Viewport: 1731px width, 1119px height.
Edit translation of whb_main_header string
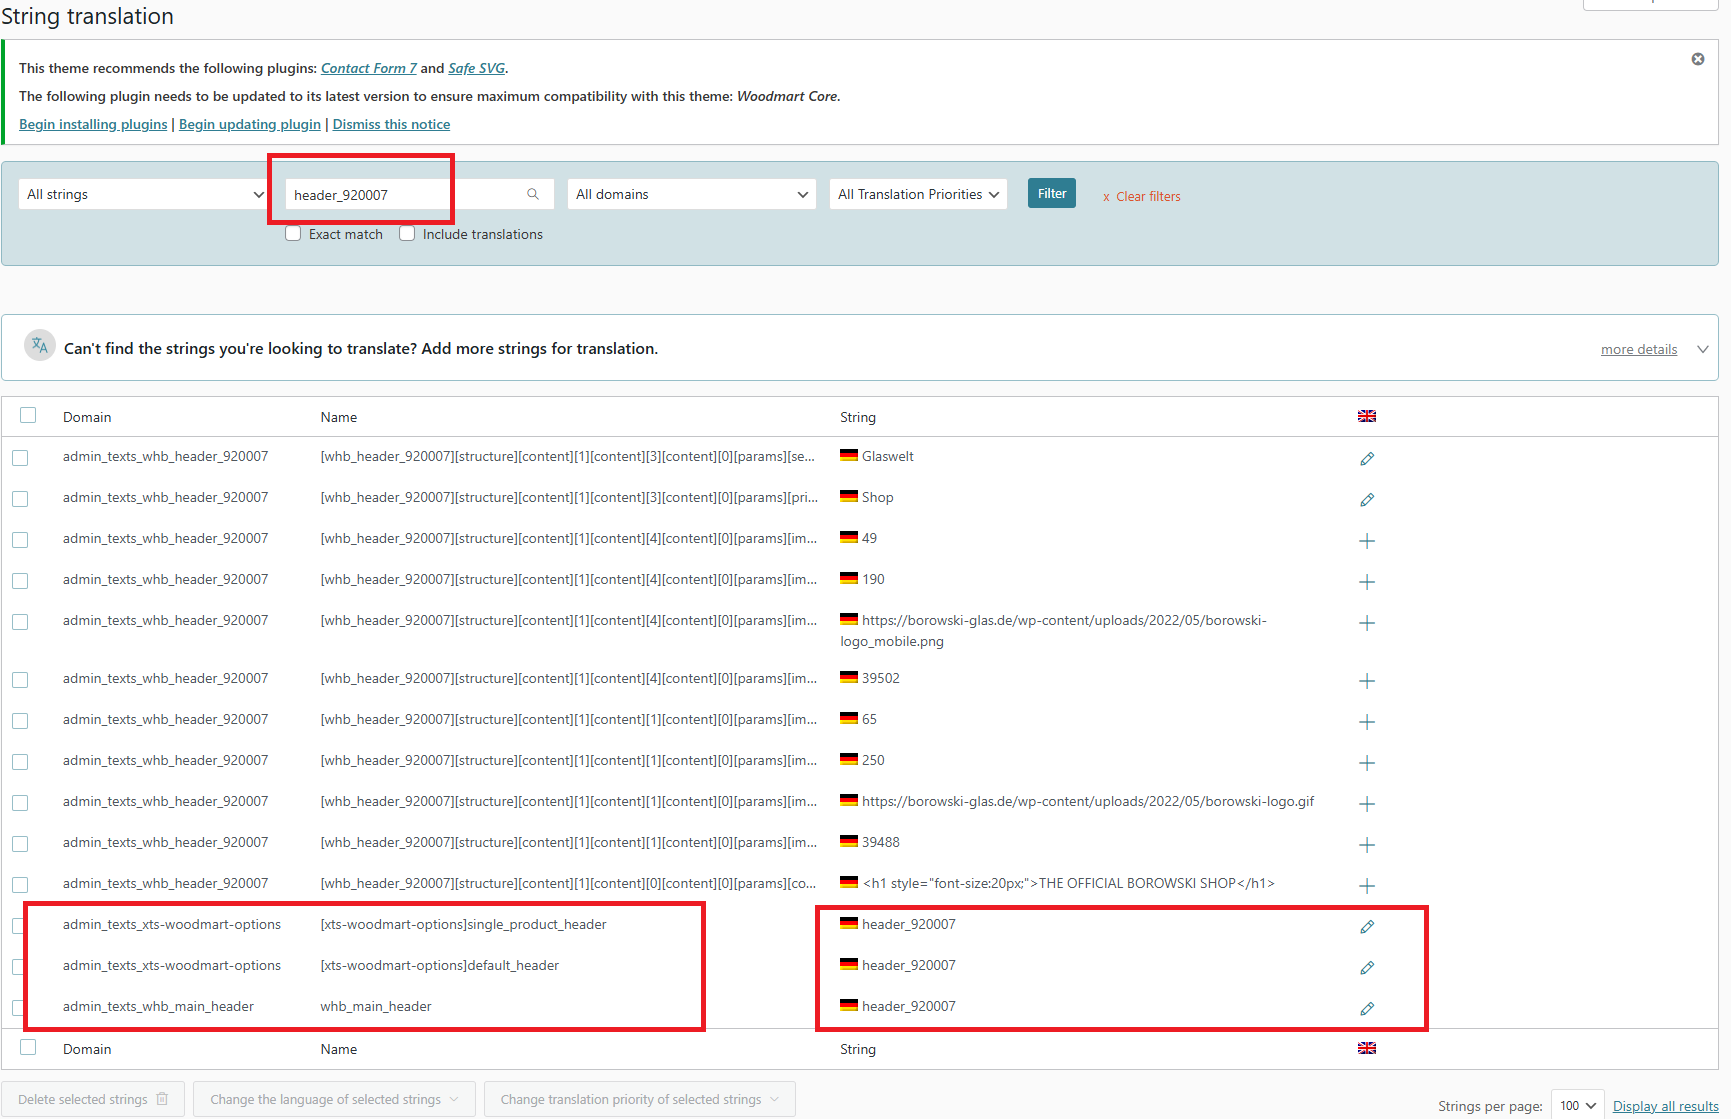[x=1367, y=1008]
